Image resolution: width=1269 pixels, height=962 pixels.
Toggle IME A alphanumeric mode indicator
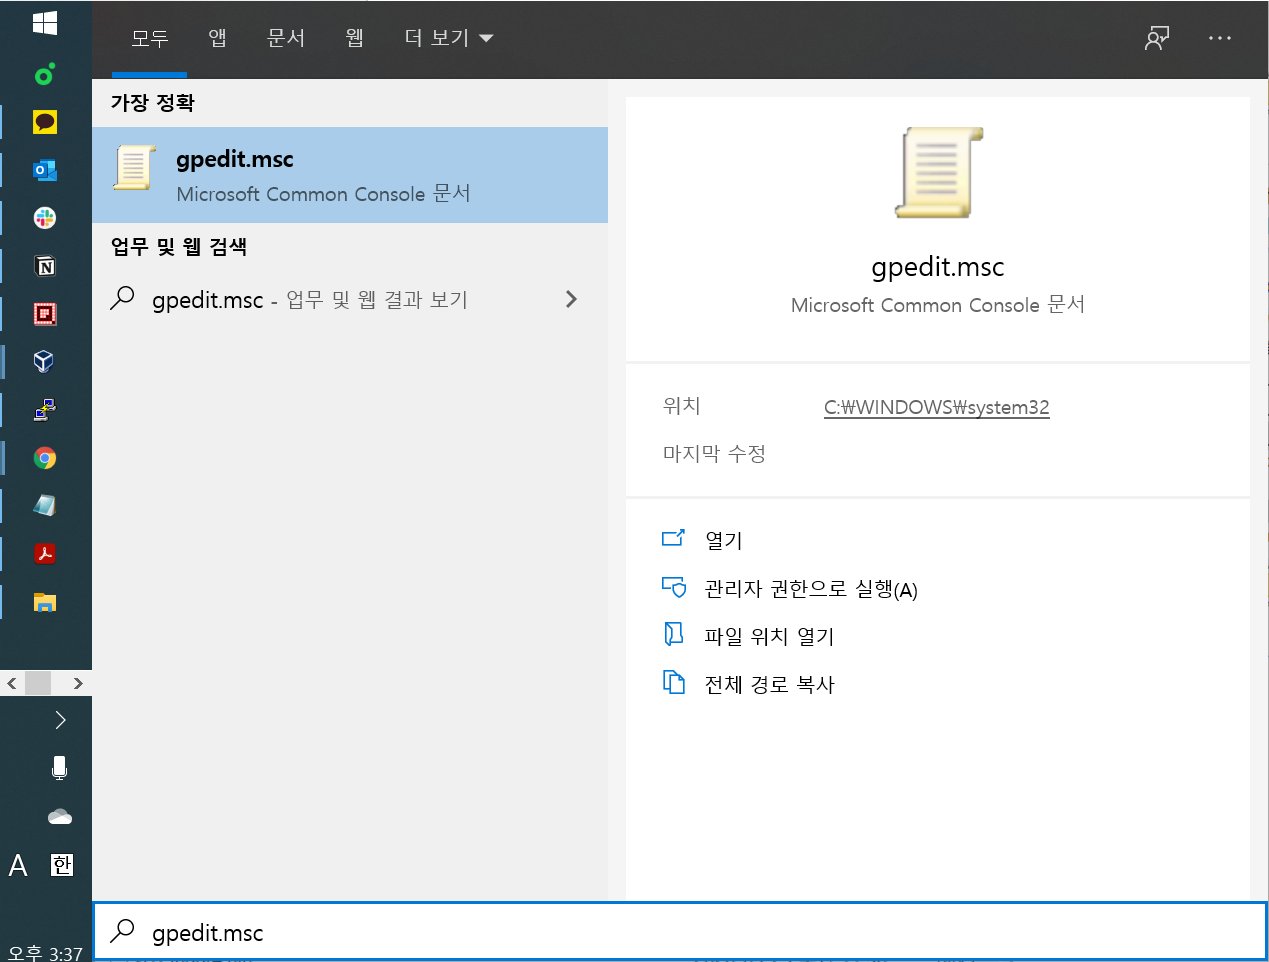tap(18, 865)
